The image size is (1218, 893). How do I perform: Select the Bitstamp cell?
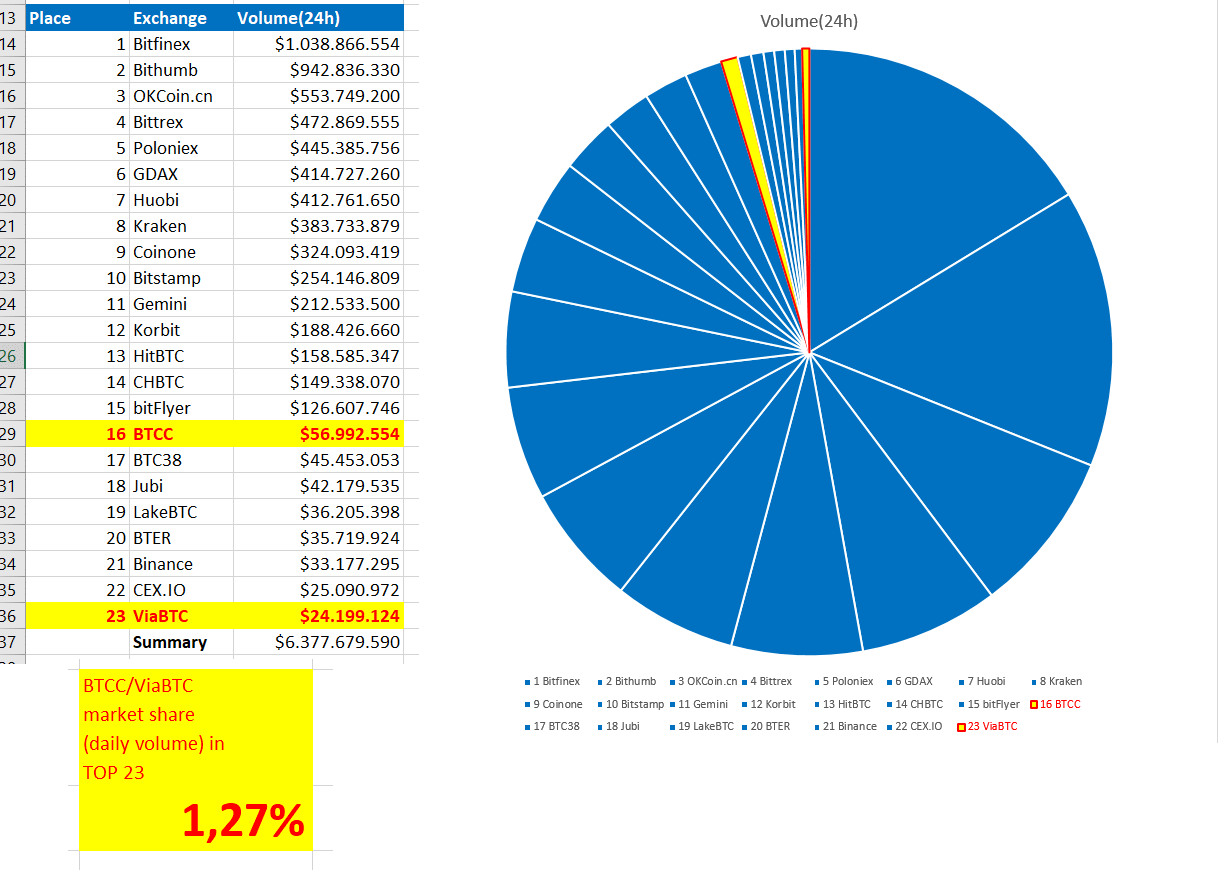pyautogui.click(x=181, y=278)
